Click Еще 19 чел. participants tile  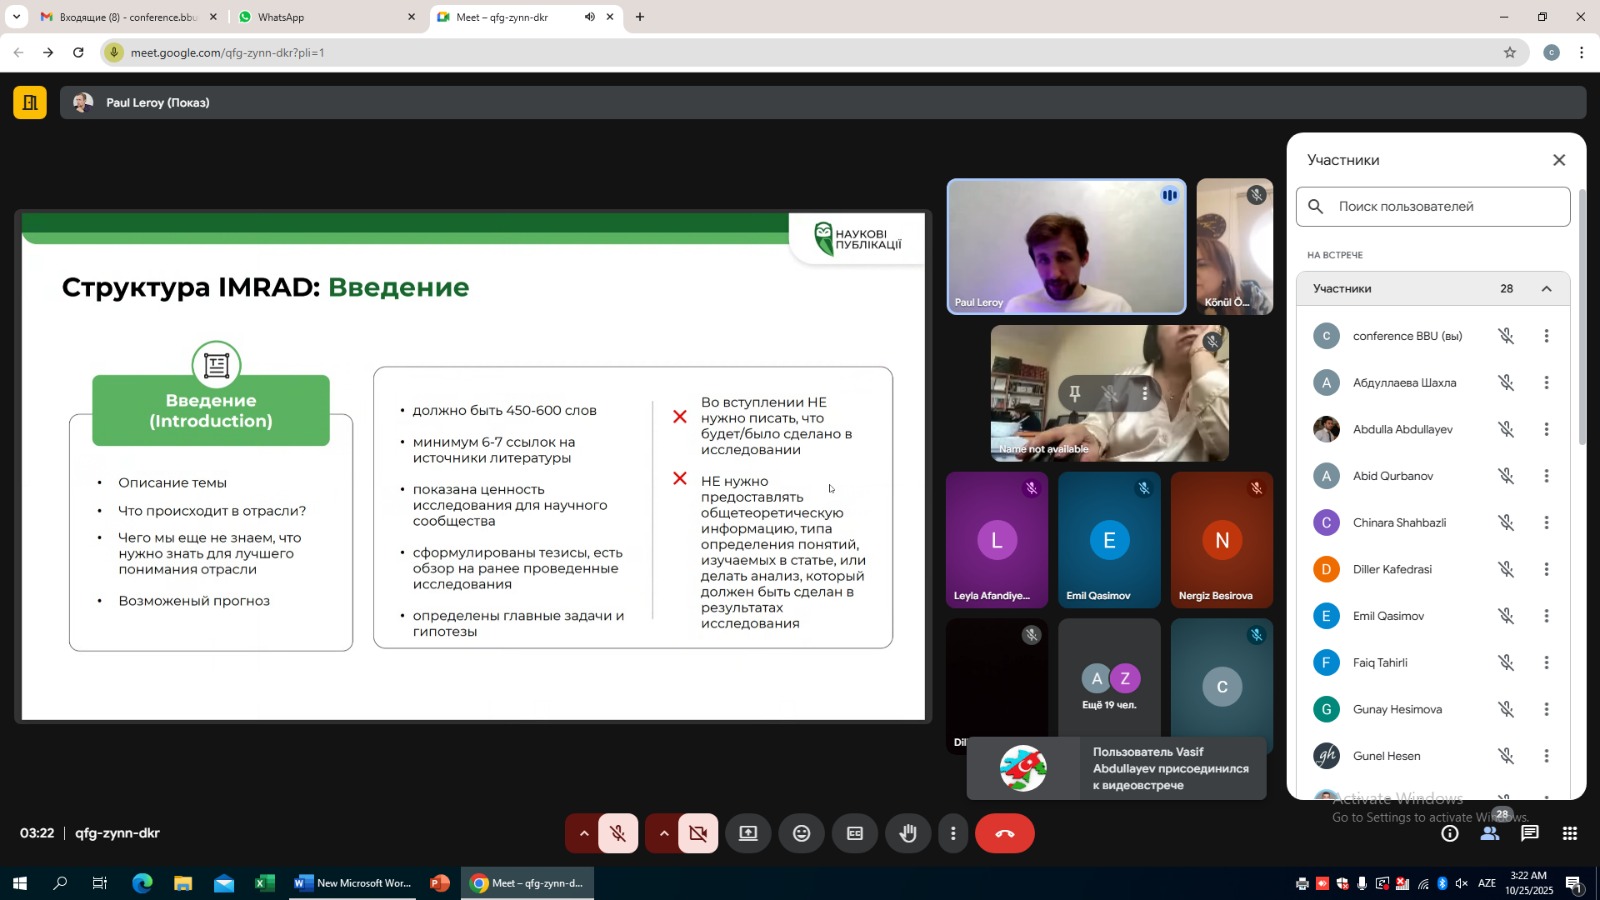1109,688
